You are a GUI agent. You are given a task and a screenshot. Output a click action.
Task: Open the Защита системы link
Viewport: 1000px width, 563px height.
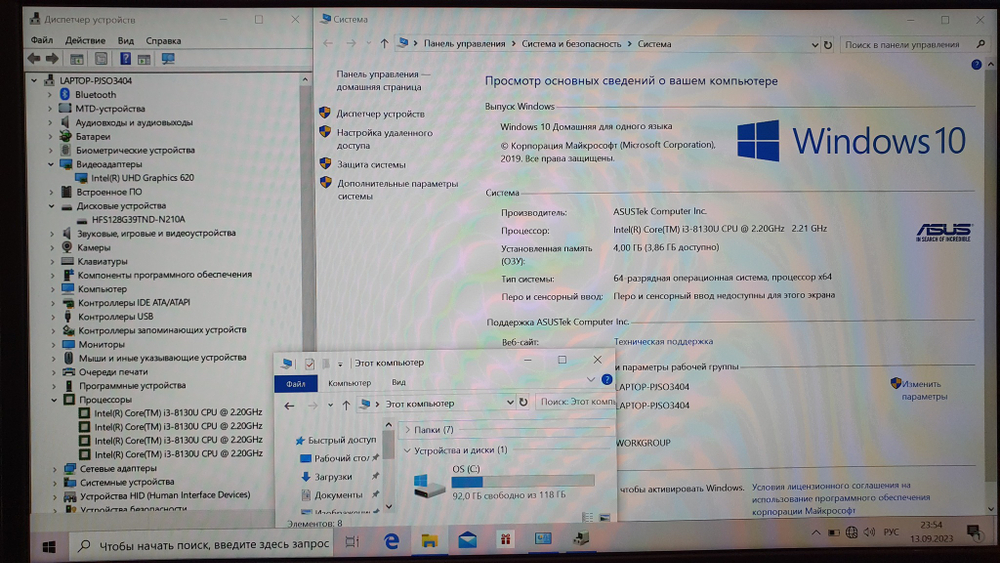pyautogui.click(x=371, y=164)
